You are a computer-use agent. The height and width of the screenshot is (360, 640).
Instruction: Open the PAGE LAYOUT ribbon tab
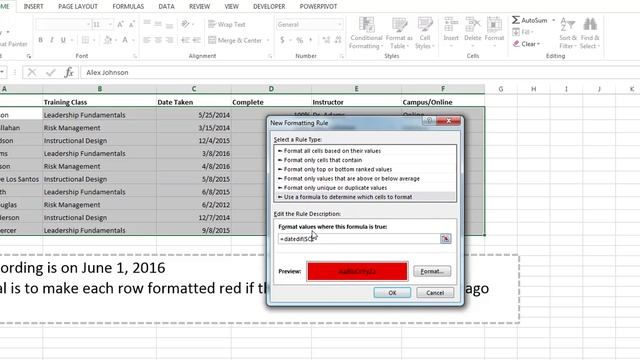tap(78, 7)
